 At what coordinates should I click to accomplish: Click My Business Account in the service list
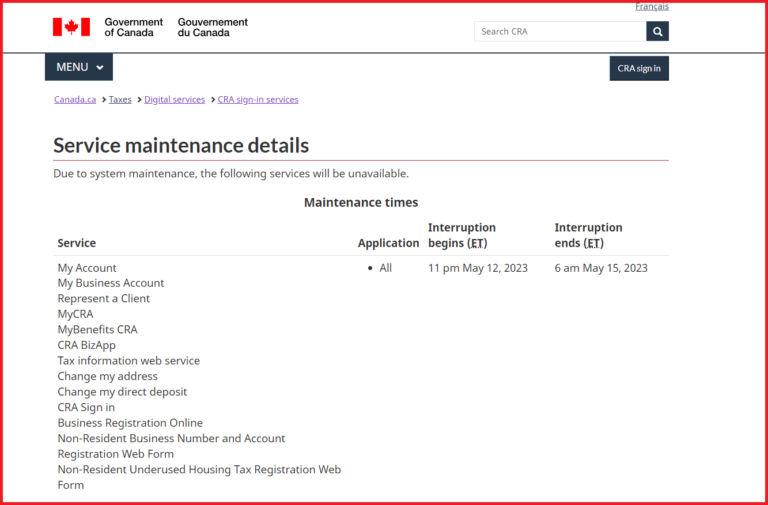click(x=111, y=283)
